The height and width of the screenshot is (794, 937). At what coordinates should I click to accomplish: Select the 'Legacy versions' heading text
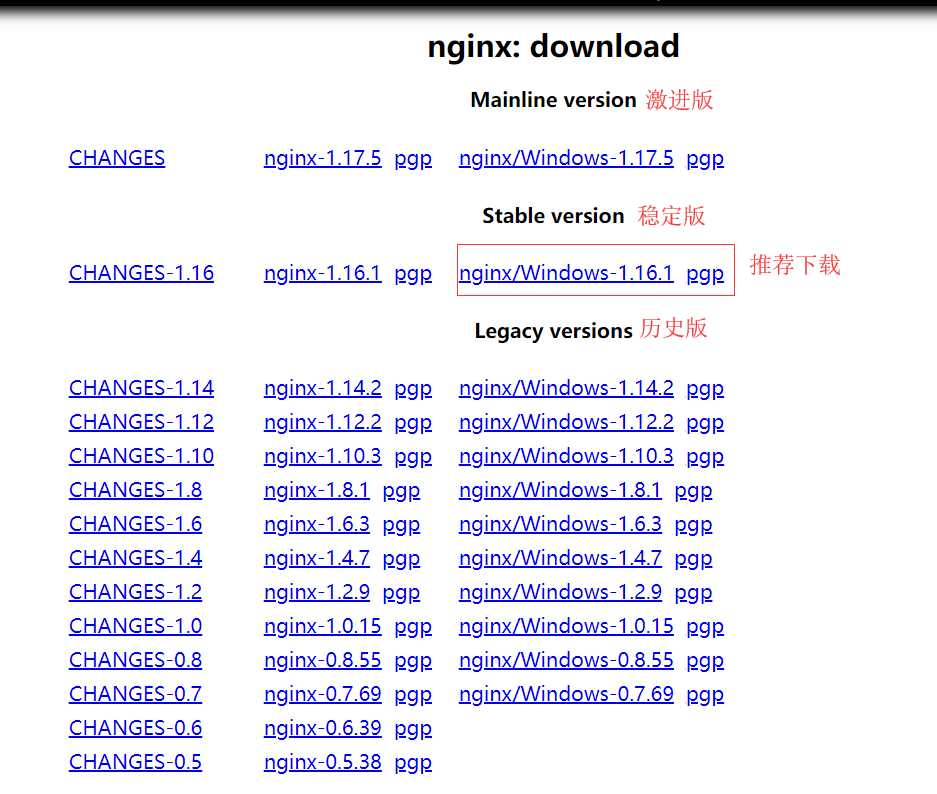click(x=553, y=332)
